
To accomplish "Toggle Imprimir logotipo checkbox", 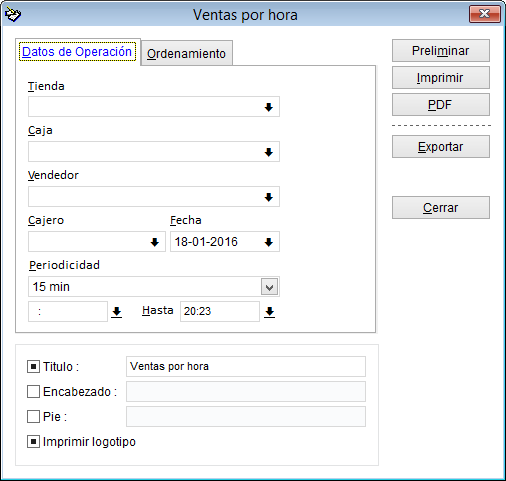I will point(33,442).
